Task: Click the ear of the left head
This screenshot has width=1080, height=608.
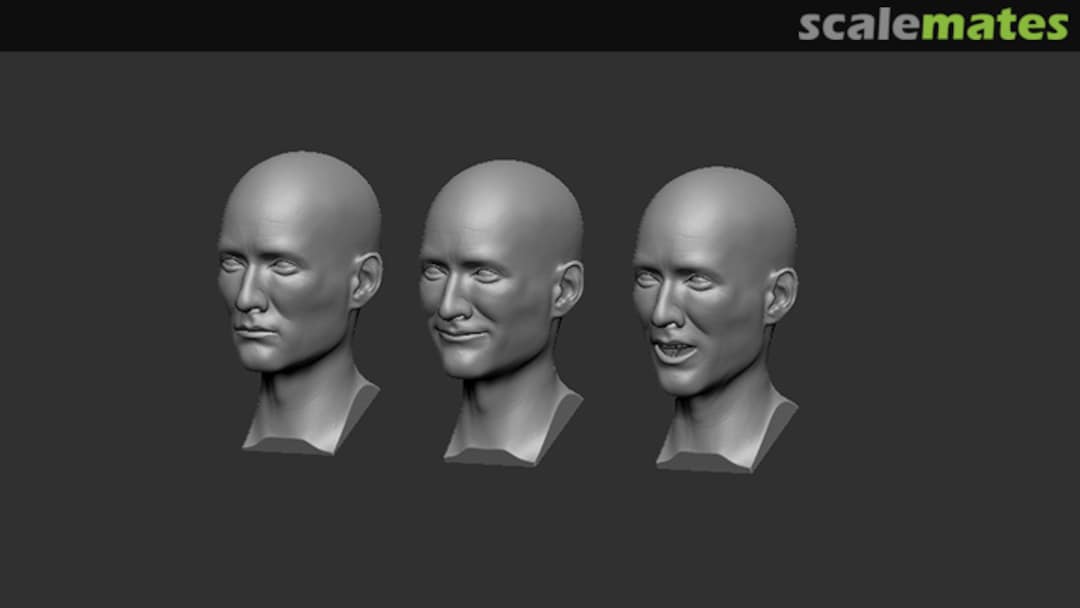Action: click(x=365, y=280)
